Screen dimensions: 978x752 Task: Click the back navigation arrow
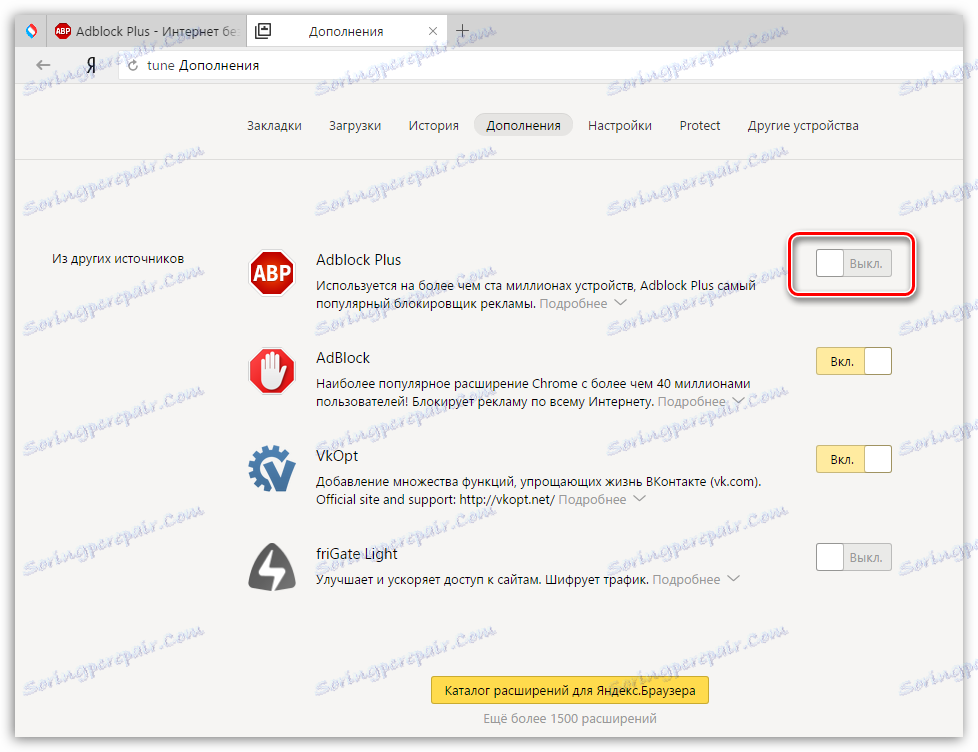click(x=43, y=64)
